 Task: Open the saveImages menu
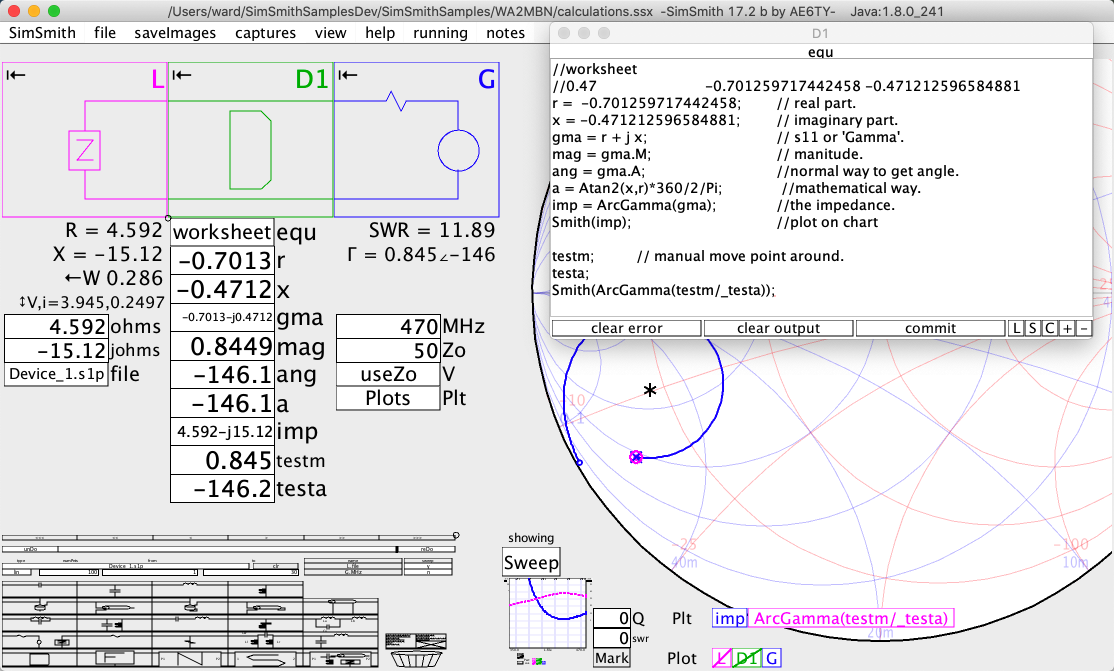tap(175, 33)
